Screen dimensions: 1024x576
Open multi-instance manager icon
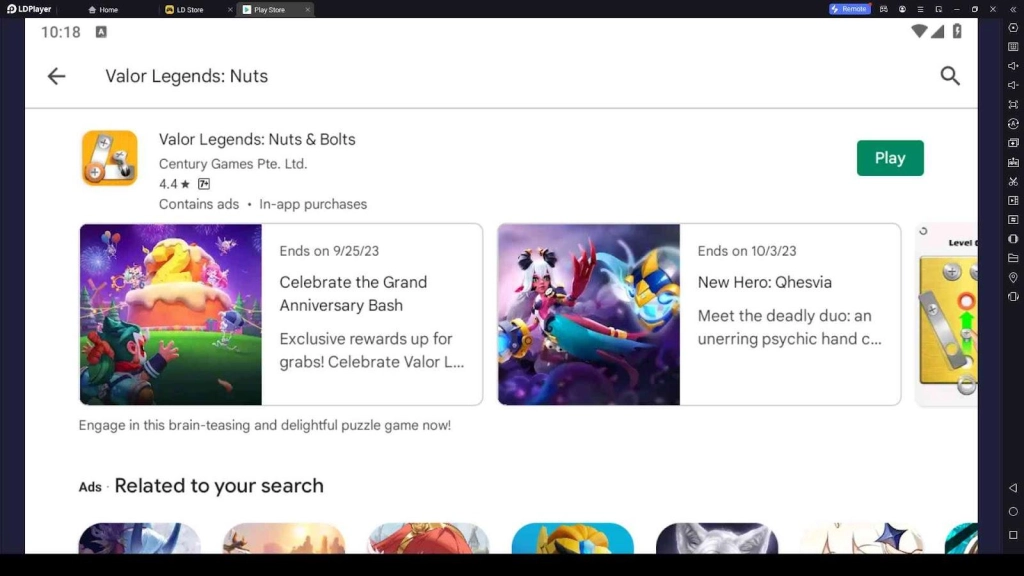tap(1013, 143)
